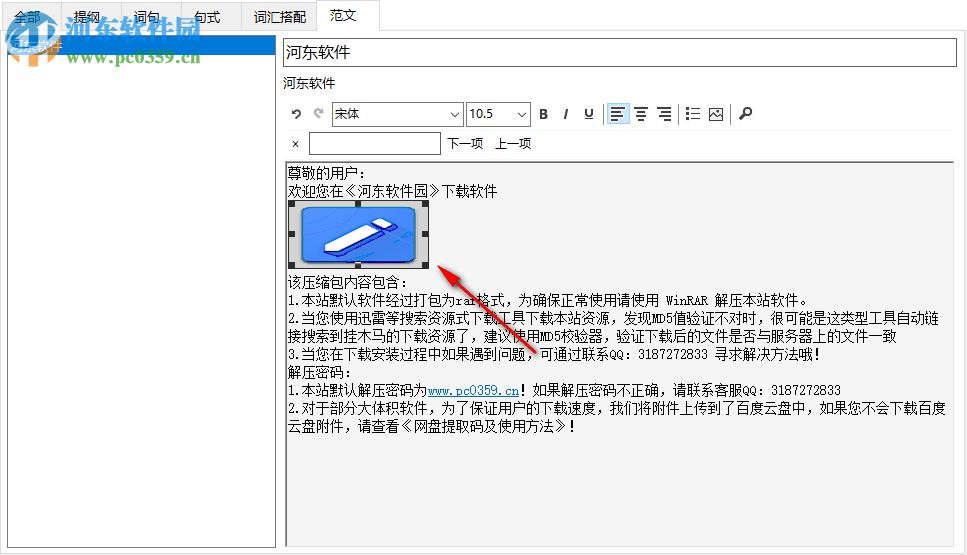Switch to the 词句 tab

pos(147,17)
